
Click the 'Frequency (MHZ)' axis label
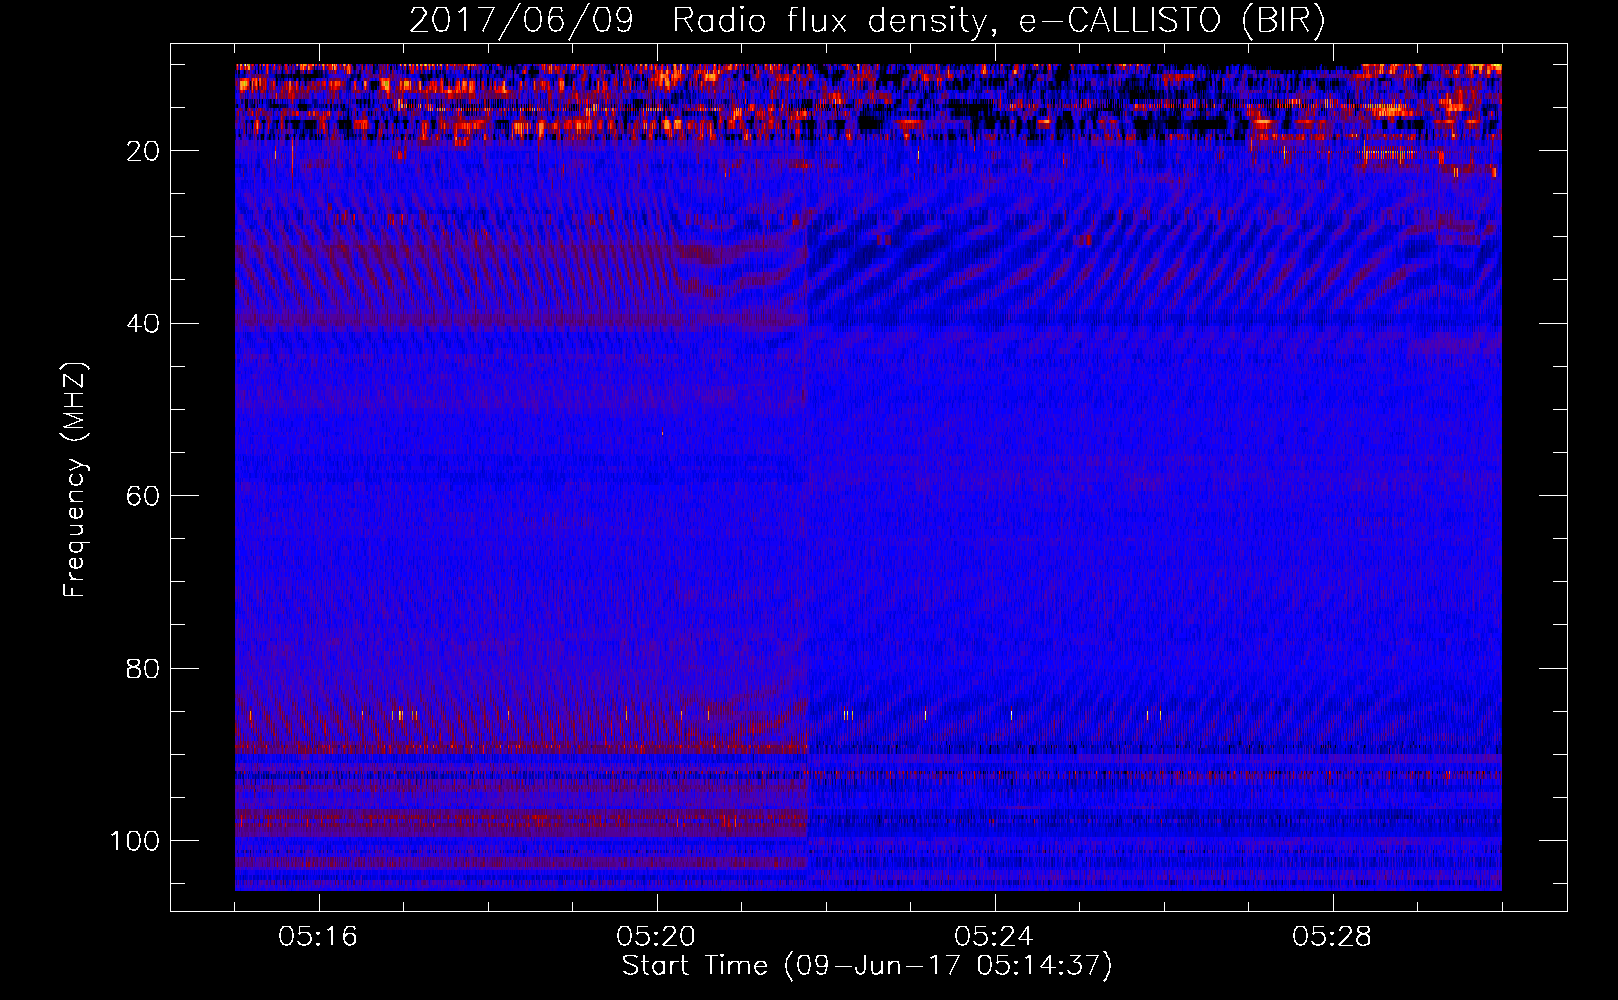click(75, 480)
